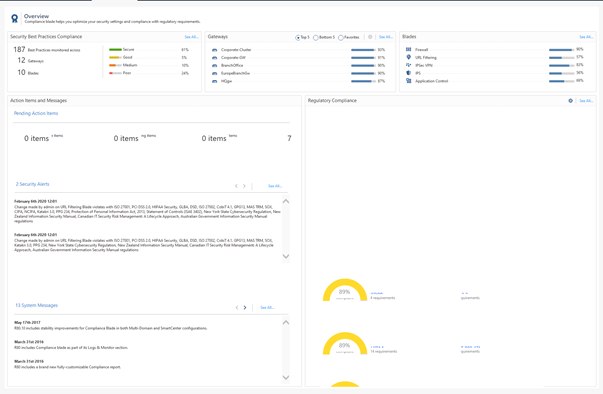Open the Regulatory Compliance settings gear
Viewport: 603px width, 394px height.
570,101
